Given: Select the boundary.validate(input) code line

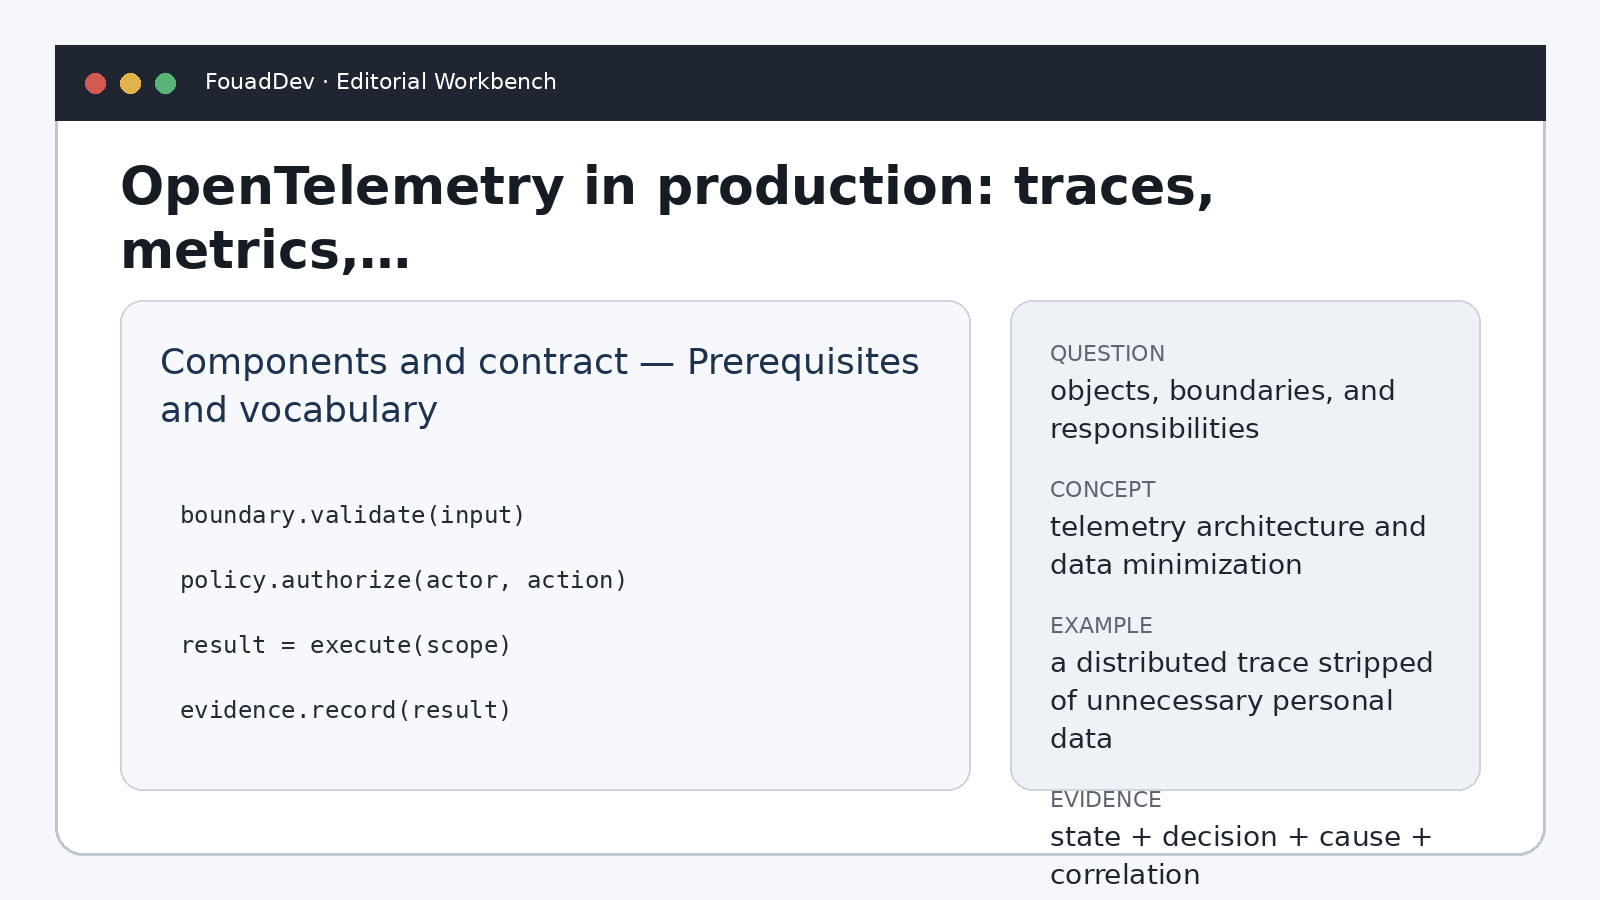Looking at the screenshot, I should pos(352,515).
